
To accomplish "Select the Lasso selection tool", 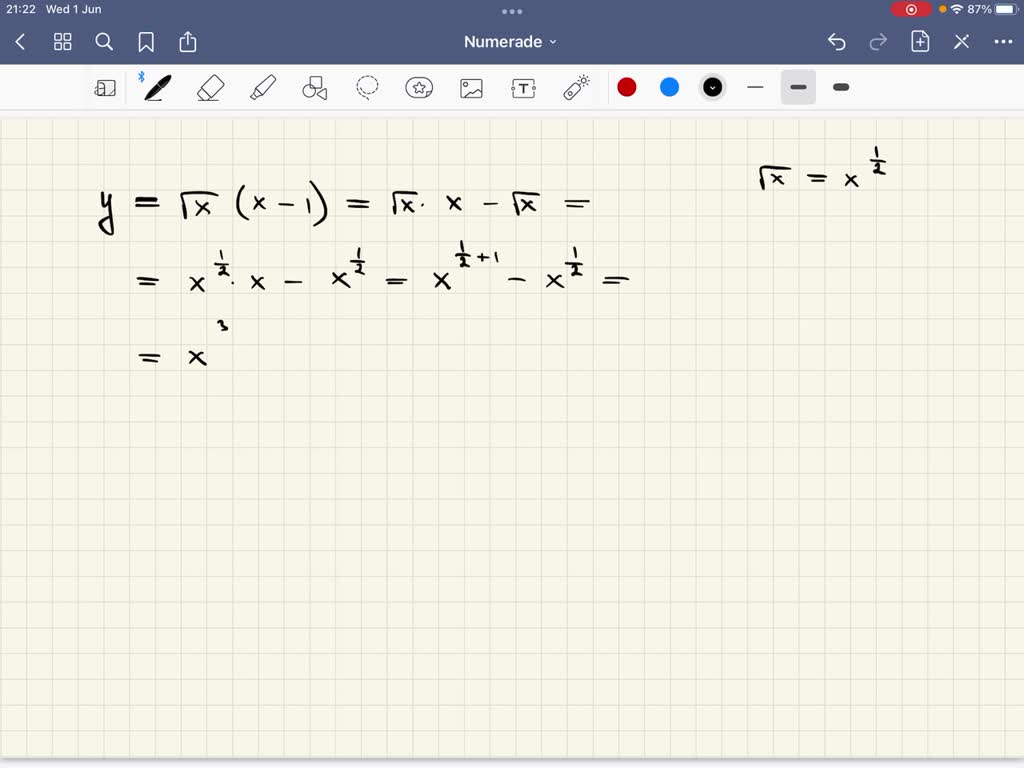I will [x=367, y=87].
